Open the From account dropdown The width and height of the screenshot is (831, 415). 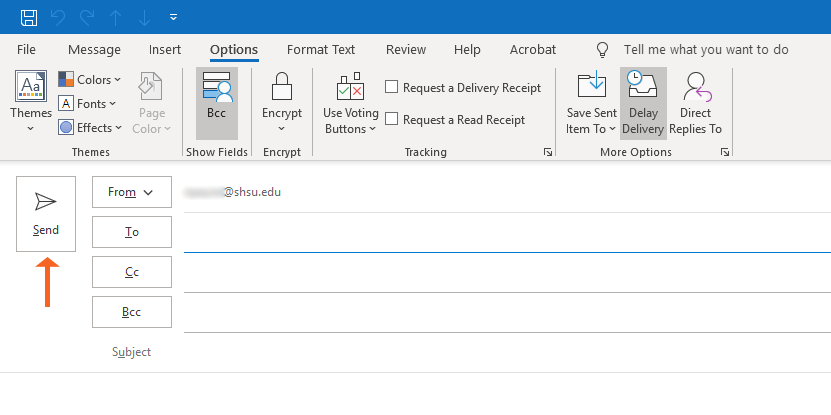coord(131,192)
